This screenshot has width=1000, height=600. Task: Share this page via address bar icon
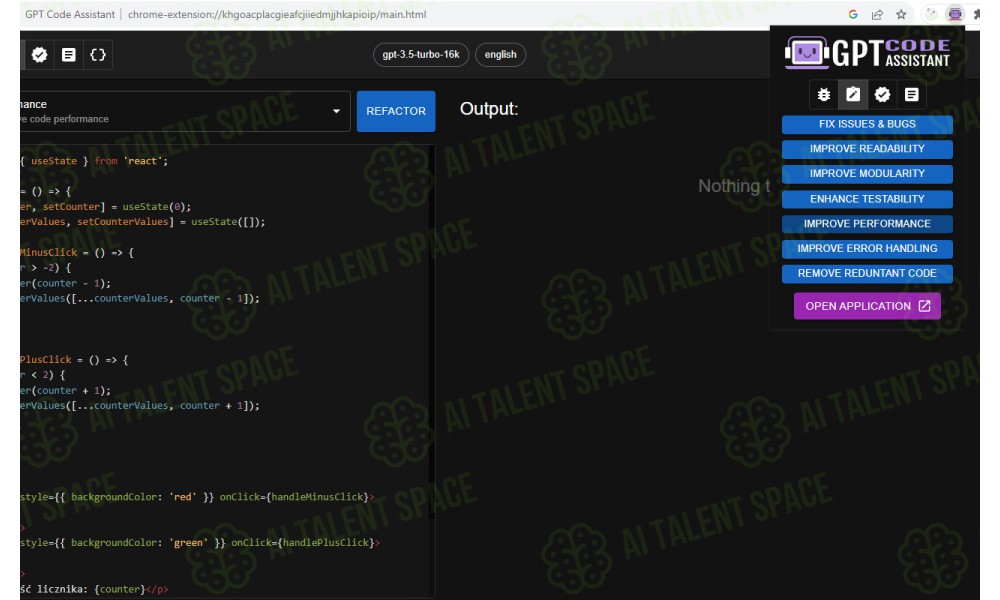tap(877, 14)
